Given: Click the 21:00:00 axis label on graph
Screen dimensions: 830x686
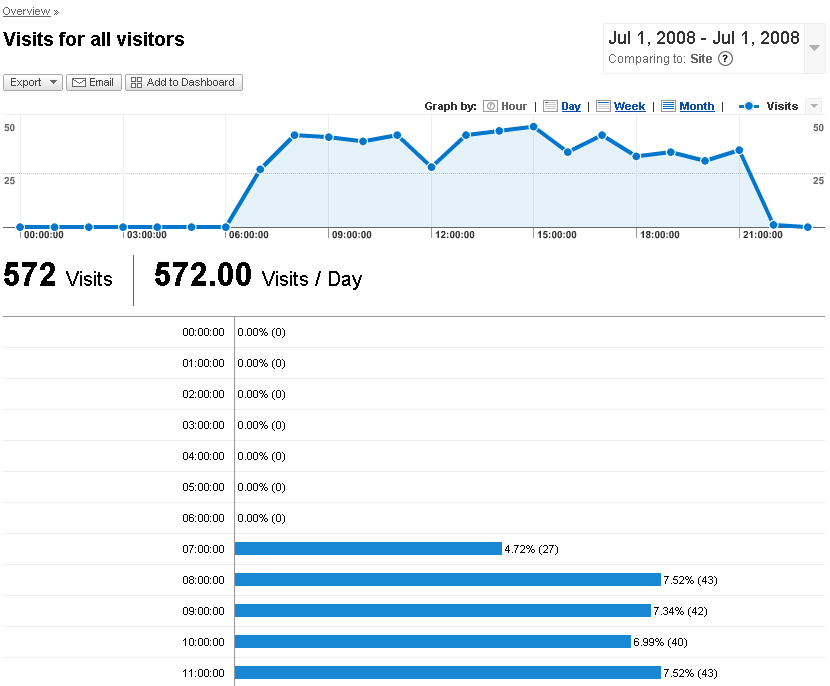Looking at the screenshot, I should (x=762, y=235).
